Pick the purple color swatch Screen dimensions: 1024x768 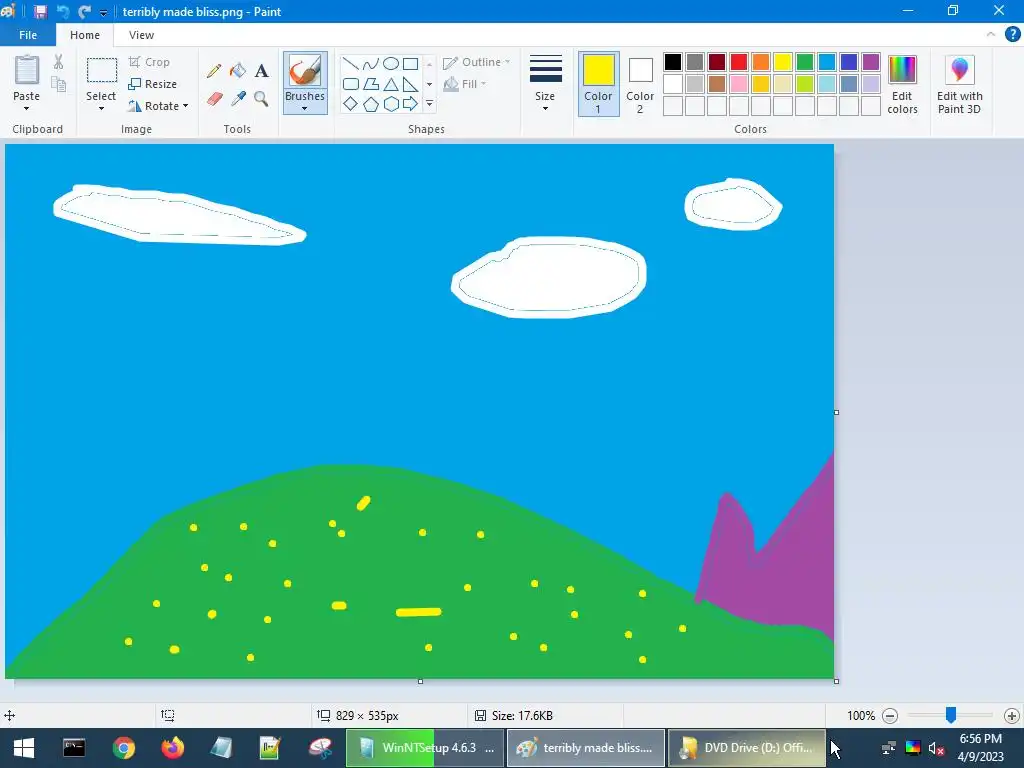click(x=871, y=62)
